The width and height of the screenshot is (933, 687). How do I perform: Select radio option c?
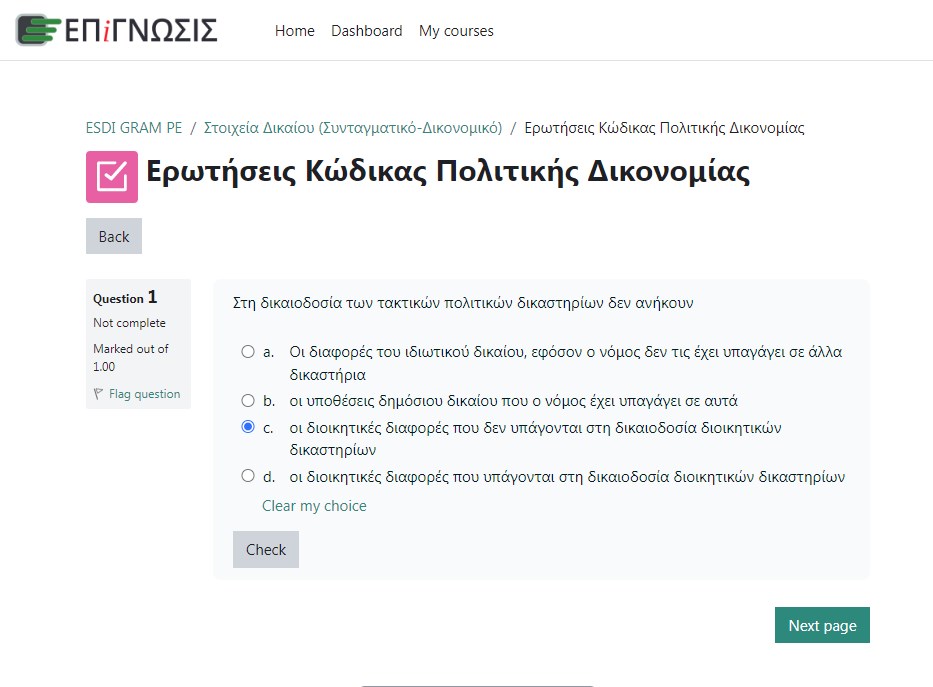coord(248,426)
